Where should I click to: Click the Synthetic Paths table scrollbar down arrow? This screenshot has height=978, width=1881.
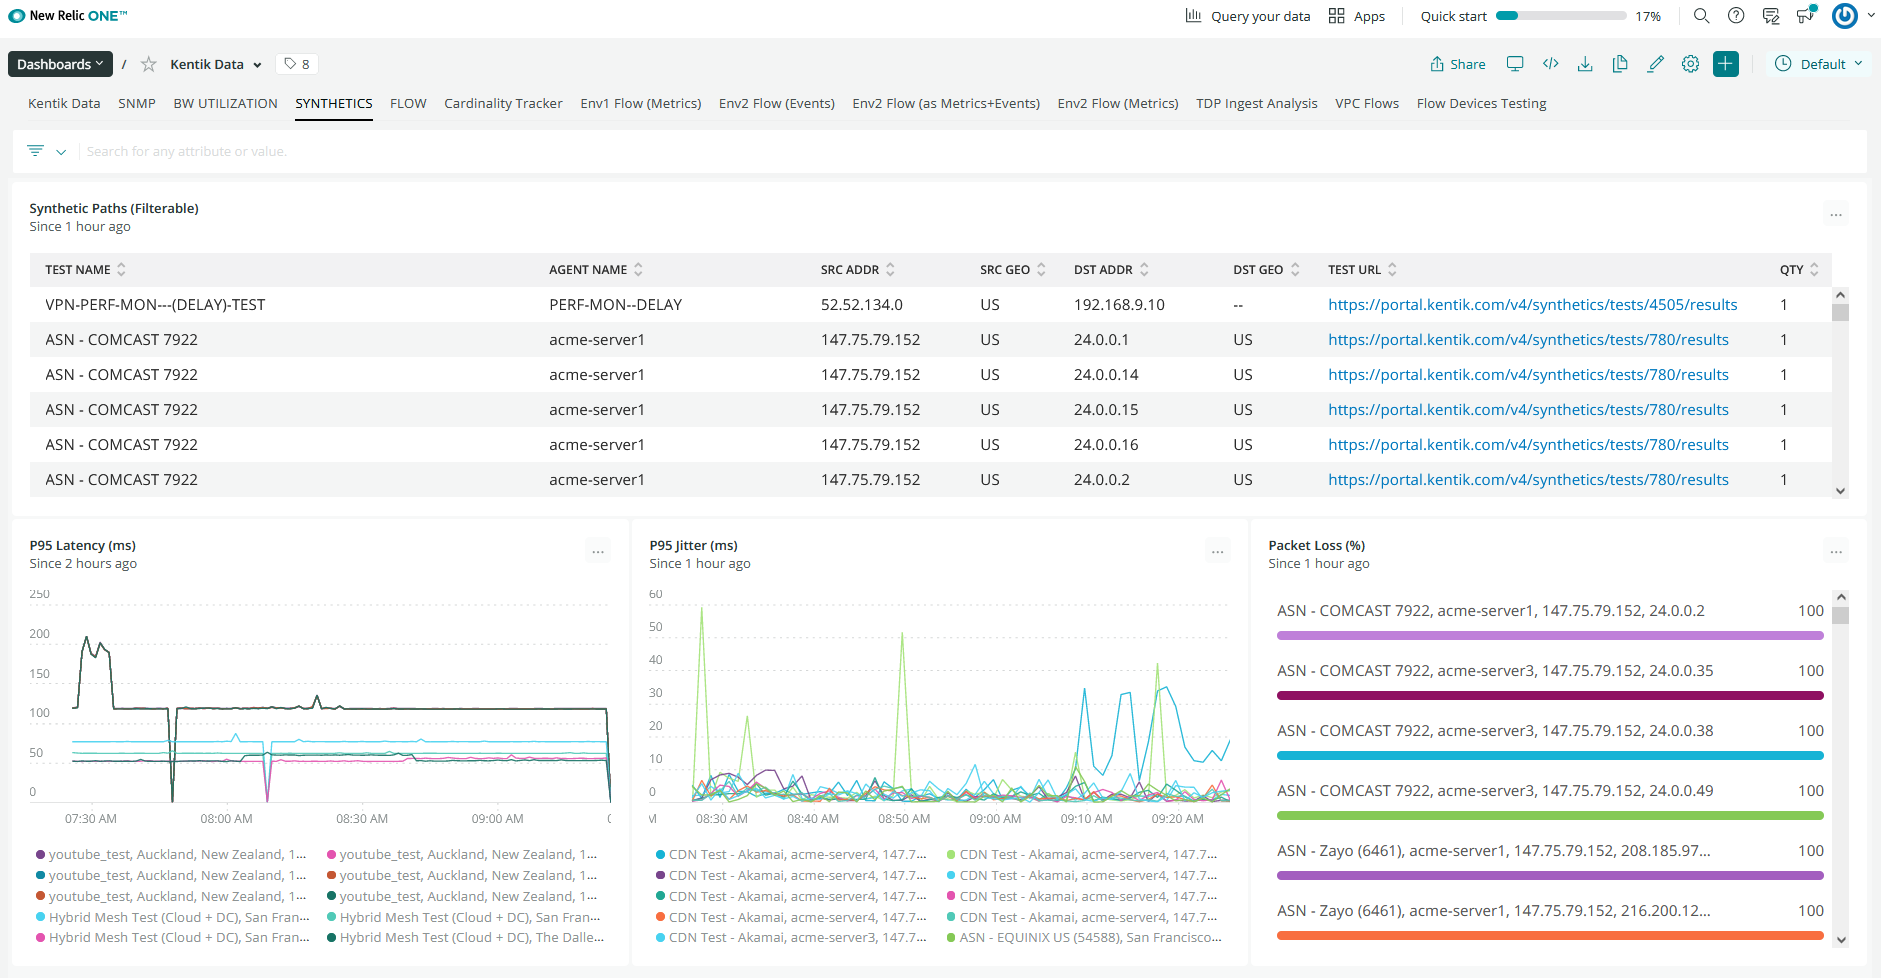pos(1840,491)
